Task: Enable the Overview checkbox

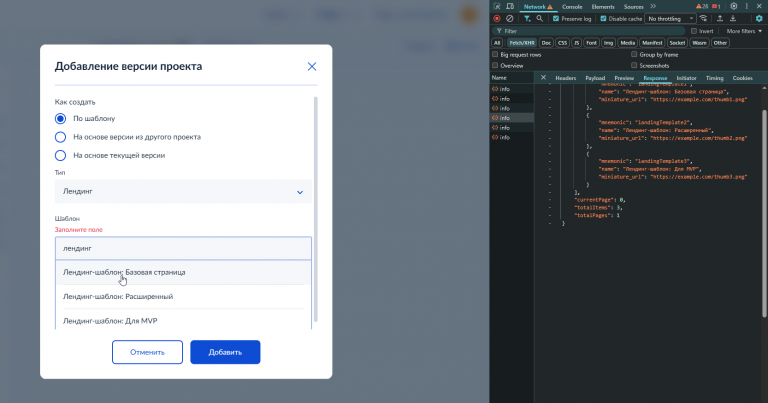Action: click(x=495, y=65)
